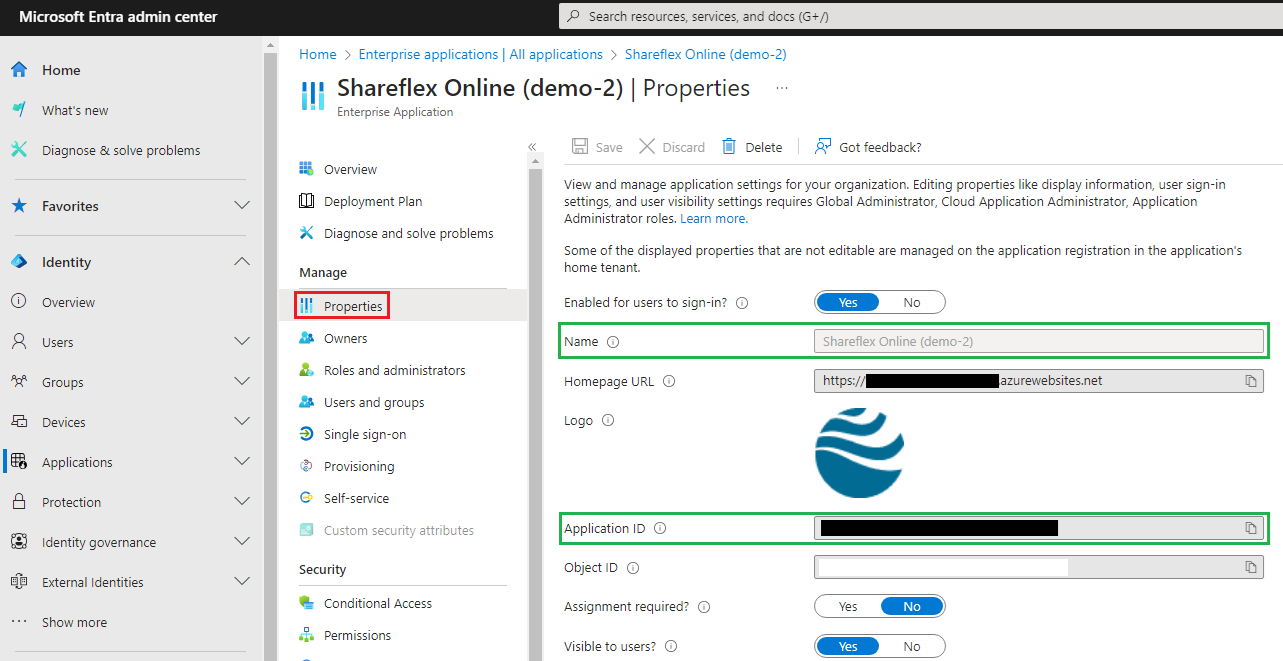
Task: Copy the Object ID value
Action: [x=1250, y=567]
